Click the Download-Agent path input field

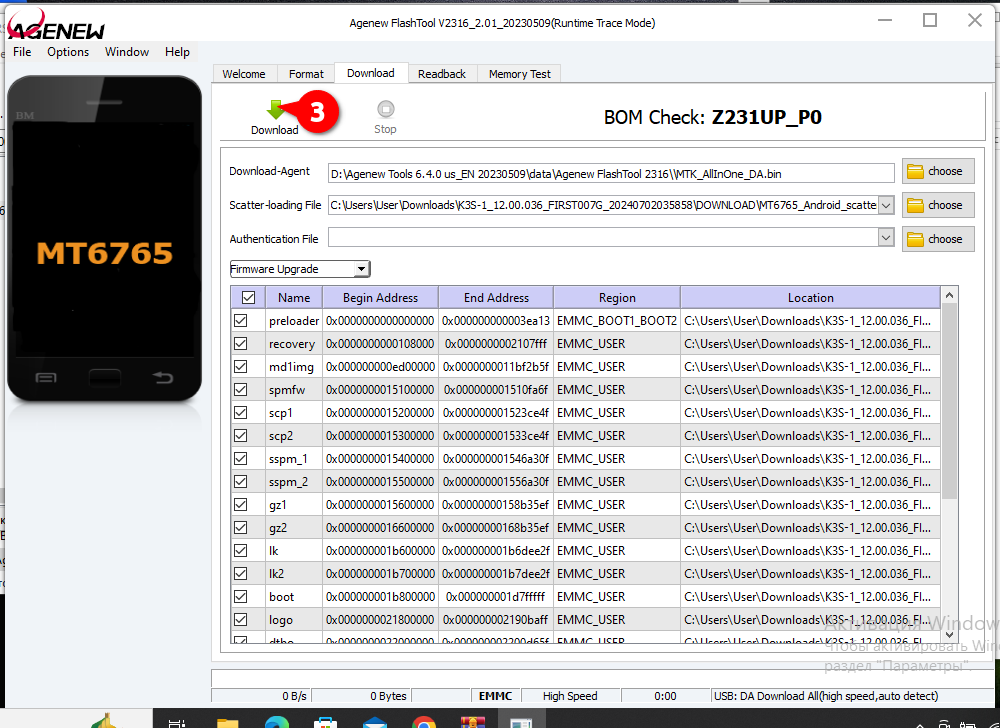(610, 173)
